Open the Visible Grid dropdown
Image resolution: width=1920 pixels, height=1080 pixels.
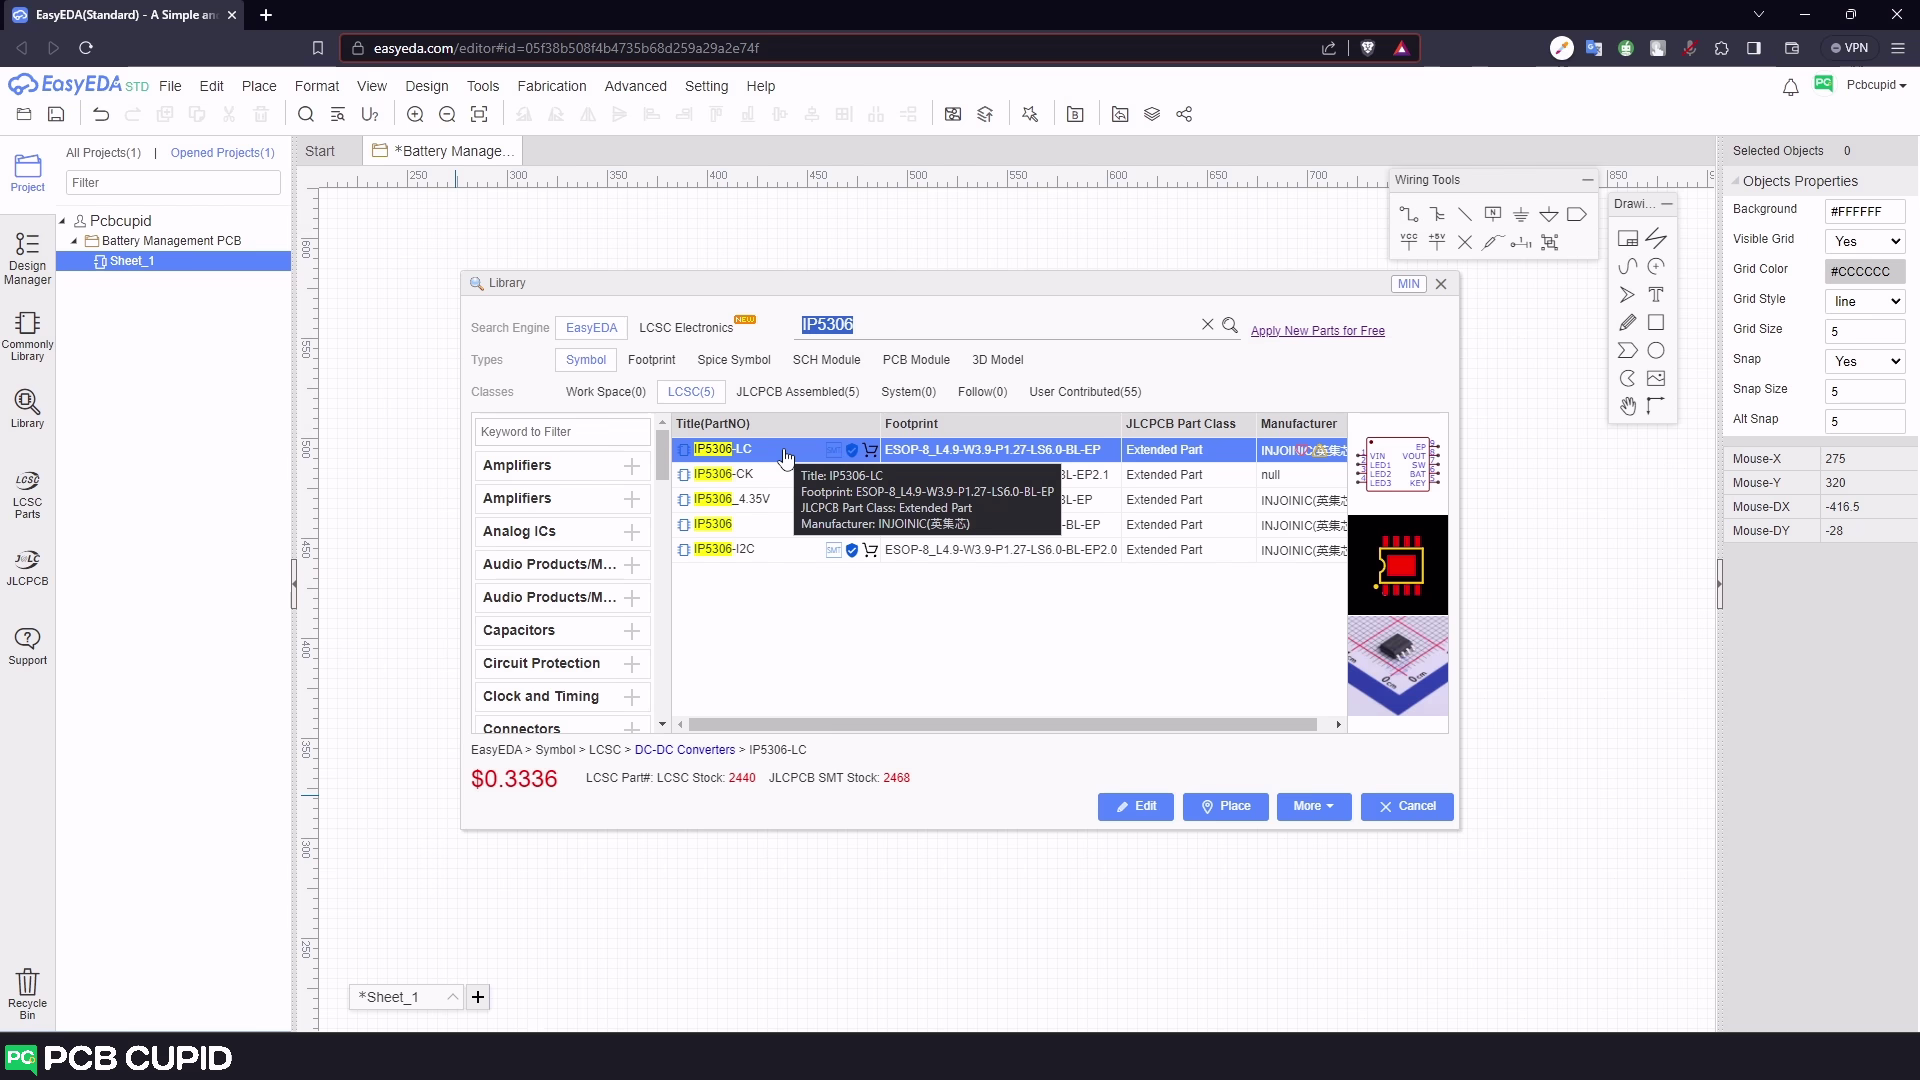(x=1865, y=241)
